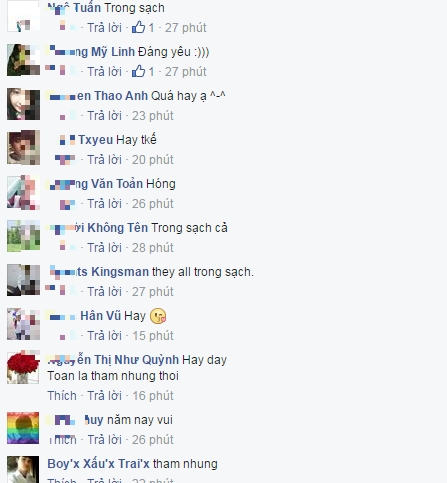447x483 pixels.
Task: Open the kiss emoji in Hân Vũ's comment
Action: (x=158, y=316)
